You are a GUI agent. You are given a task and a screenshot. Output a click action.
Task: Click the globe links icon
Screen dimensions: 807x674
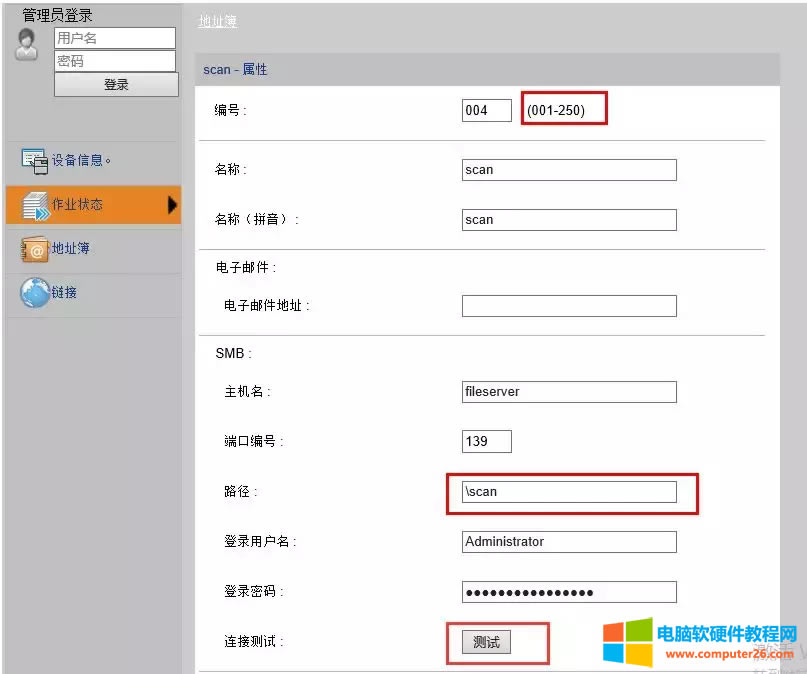34,293
